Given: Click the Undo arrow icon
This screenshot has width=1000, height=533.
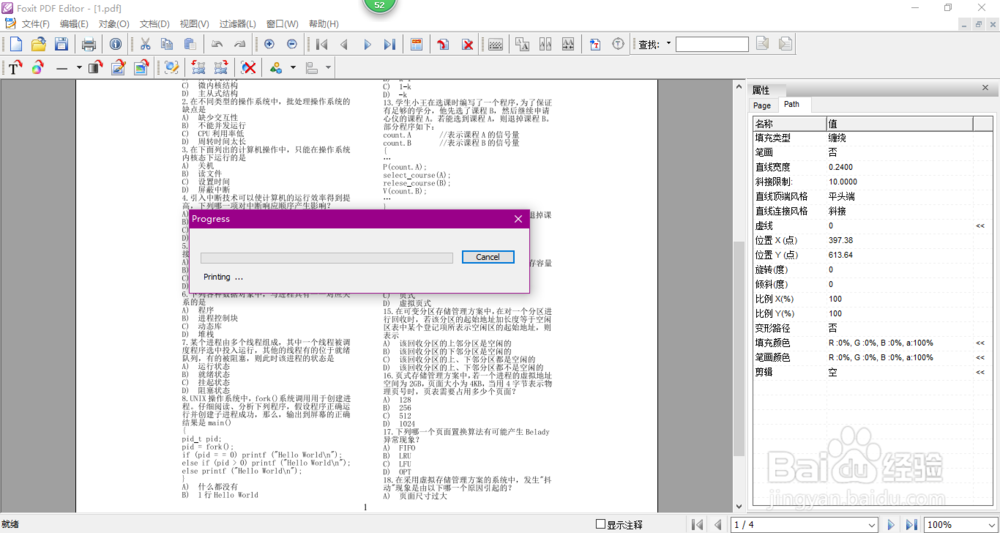Looking at the screenshot, I should pyautogui.click(x=217, y=44).
